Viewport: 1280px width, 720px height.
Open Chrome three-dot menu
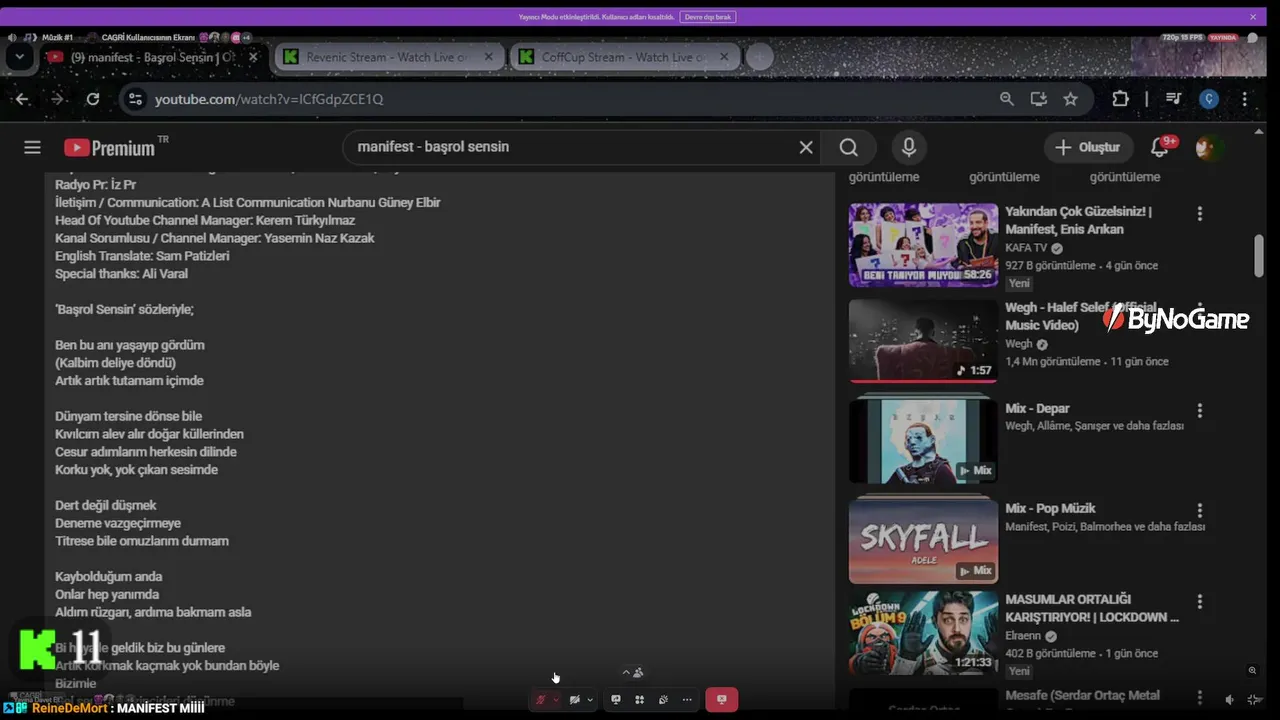(x=1245, y=99)
